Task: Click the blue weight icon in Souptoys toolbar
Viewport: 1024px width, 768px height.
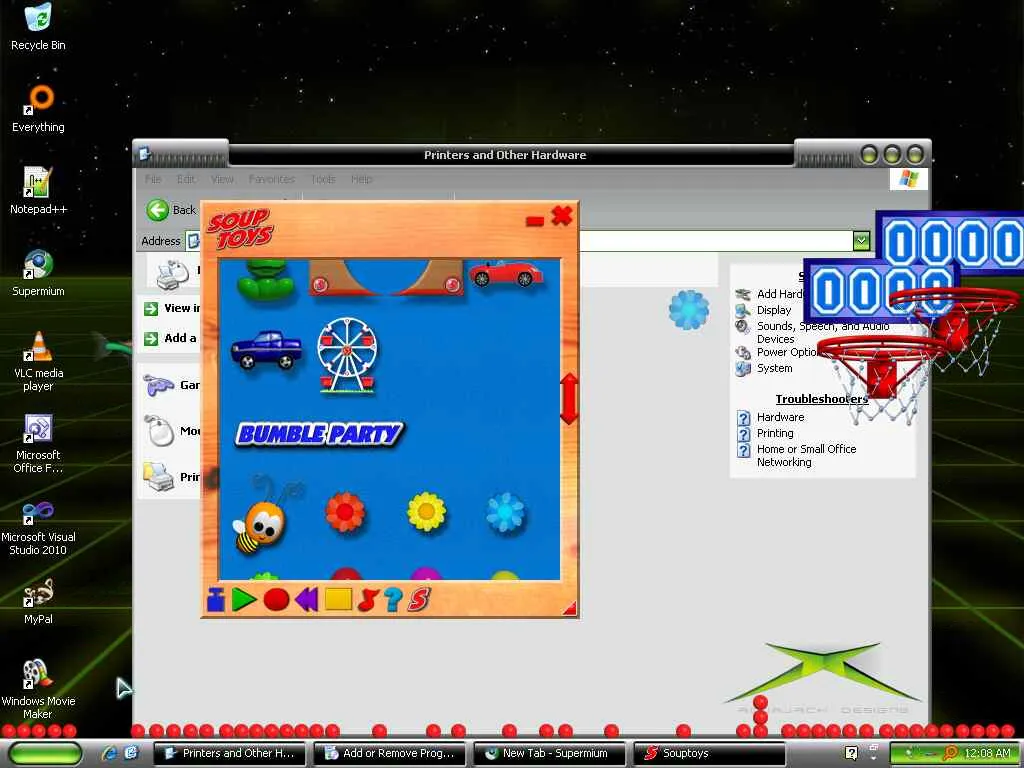Action: pos(216,599)
